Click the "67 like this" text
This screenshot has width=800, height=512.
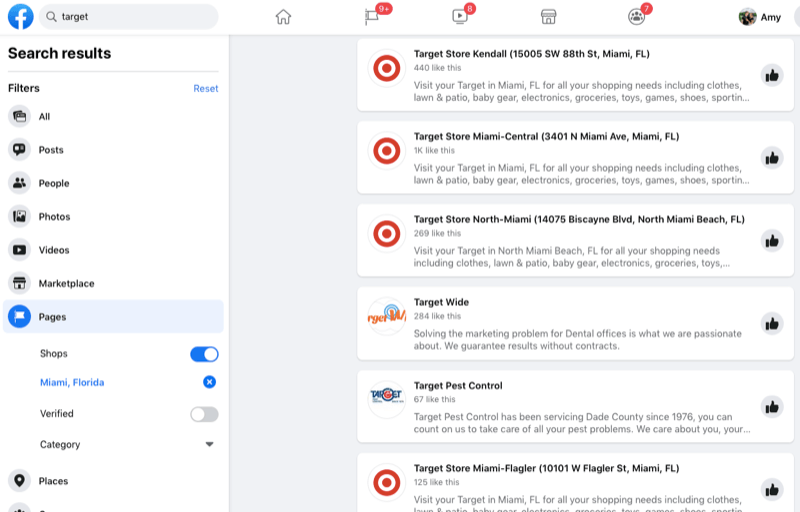point(435,399)
